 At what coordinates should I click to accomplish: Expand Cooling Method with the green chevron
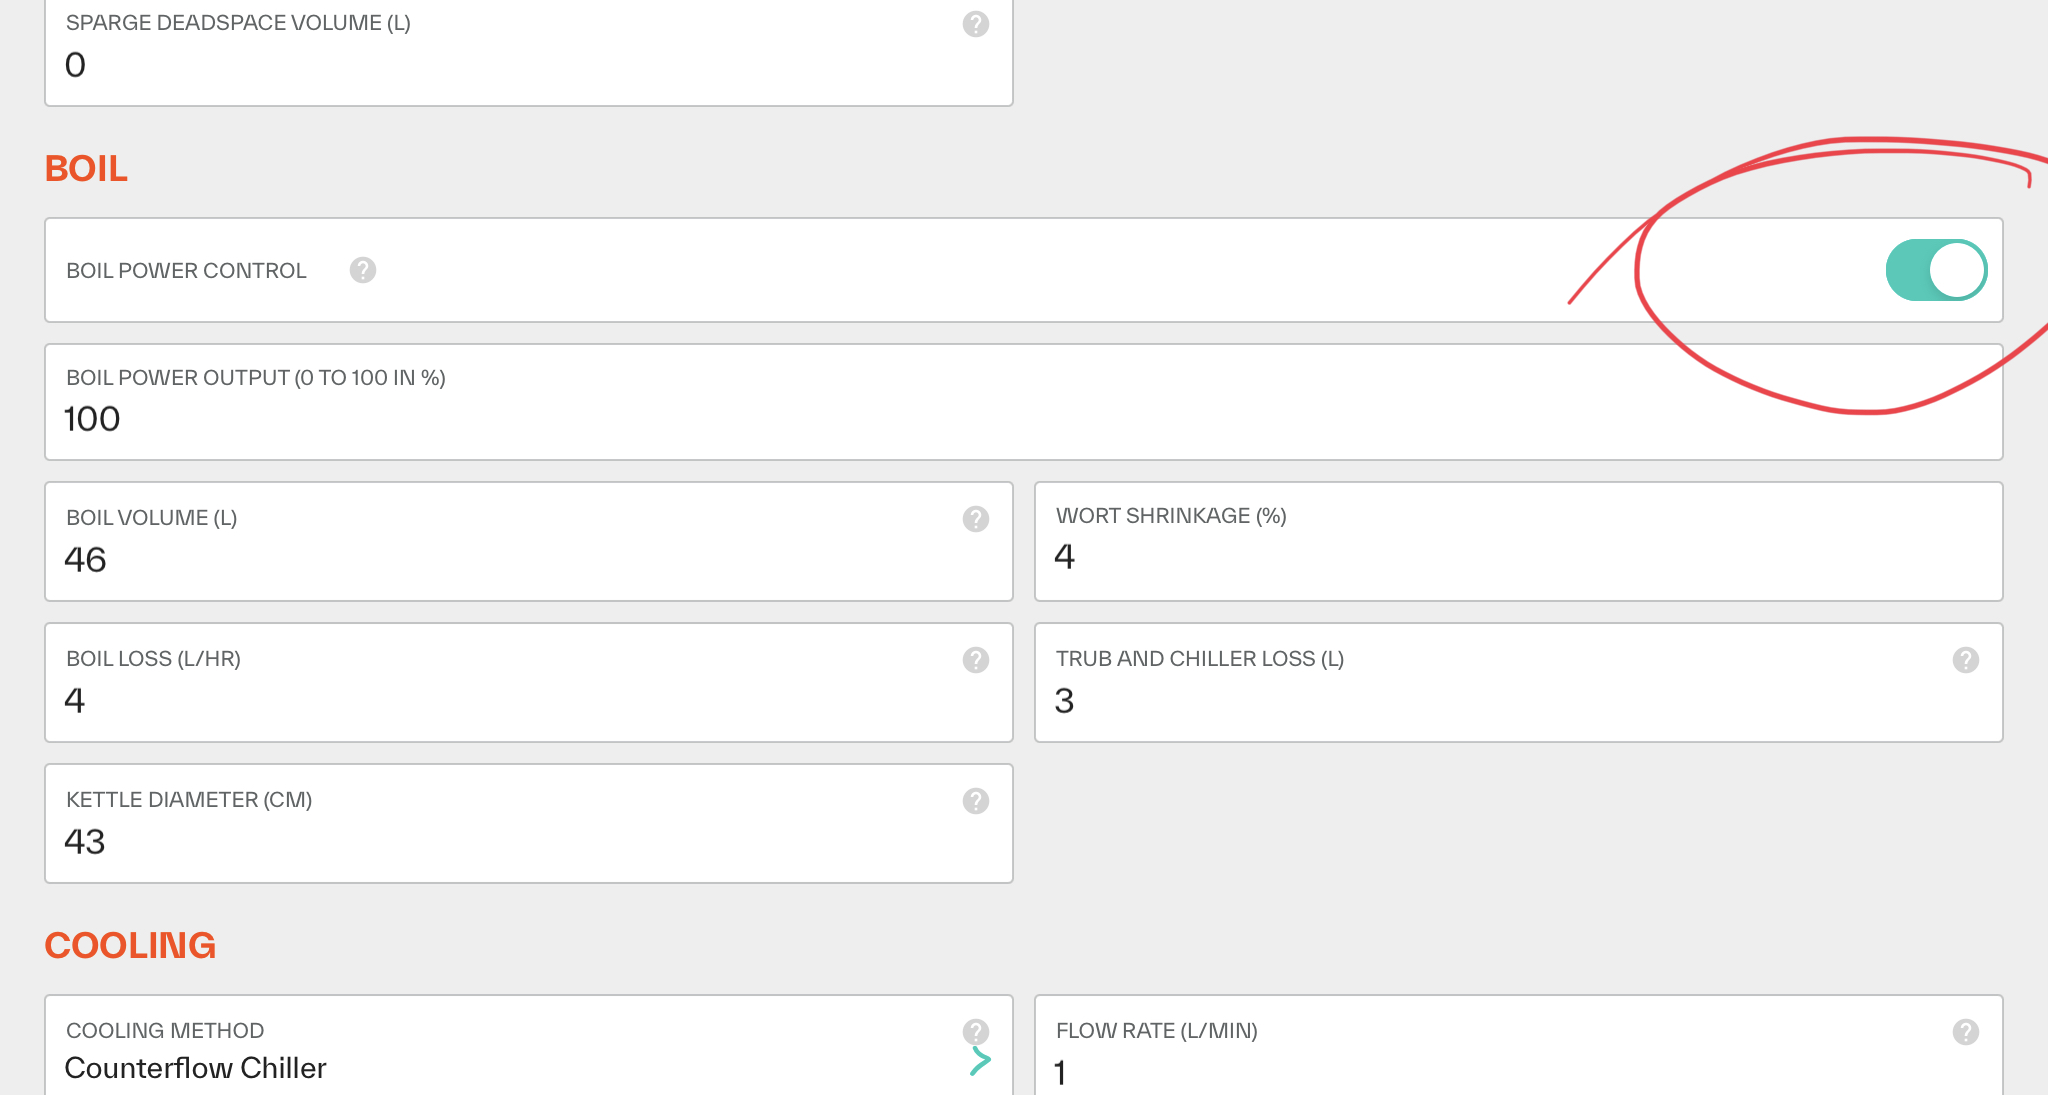pos(980,1062)
